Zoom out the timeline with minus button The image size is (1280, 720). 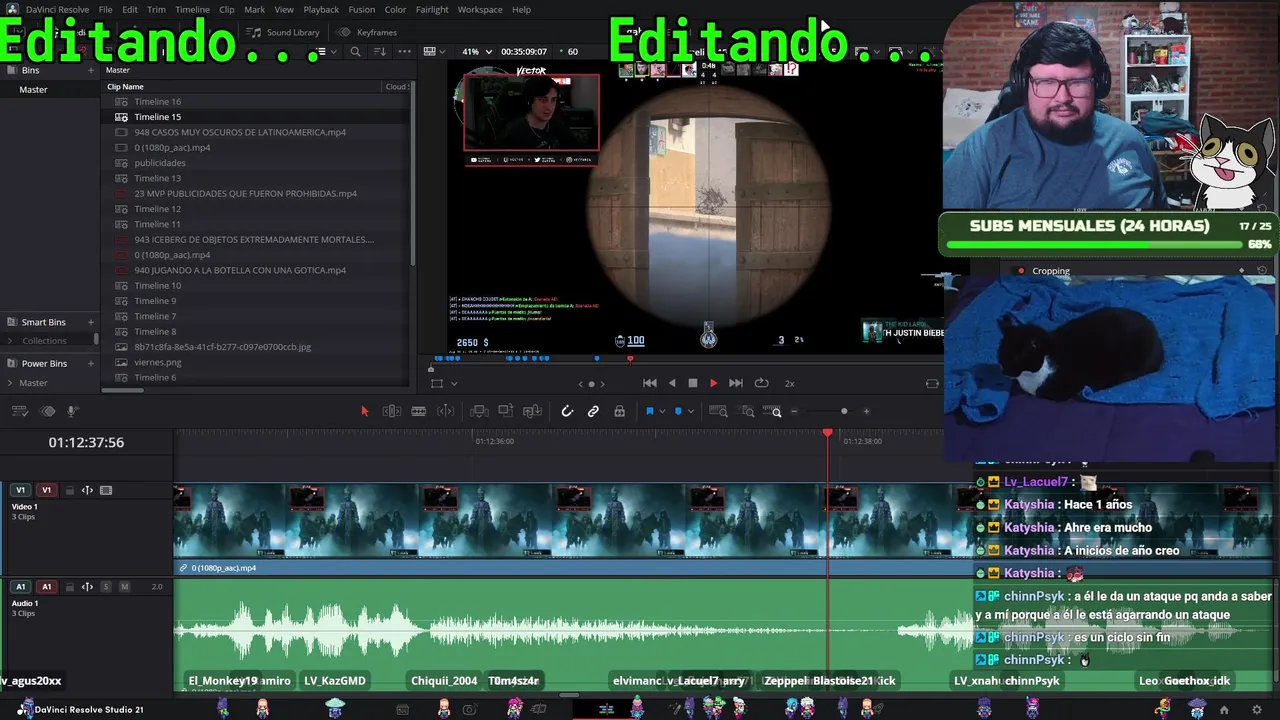pos(794,411)
